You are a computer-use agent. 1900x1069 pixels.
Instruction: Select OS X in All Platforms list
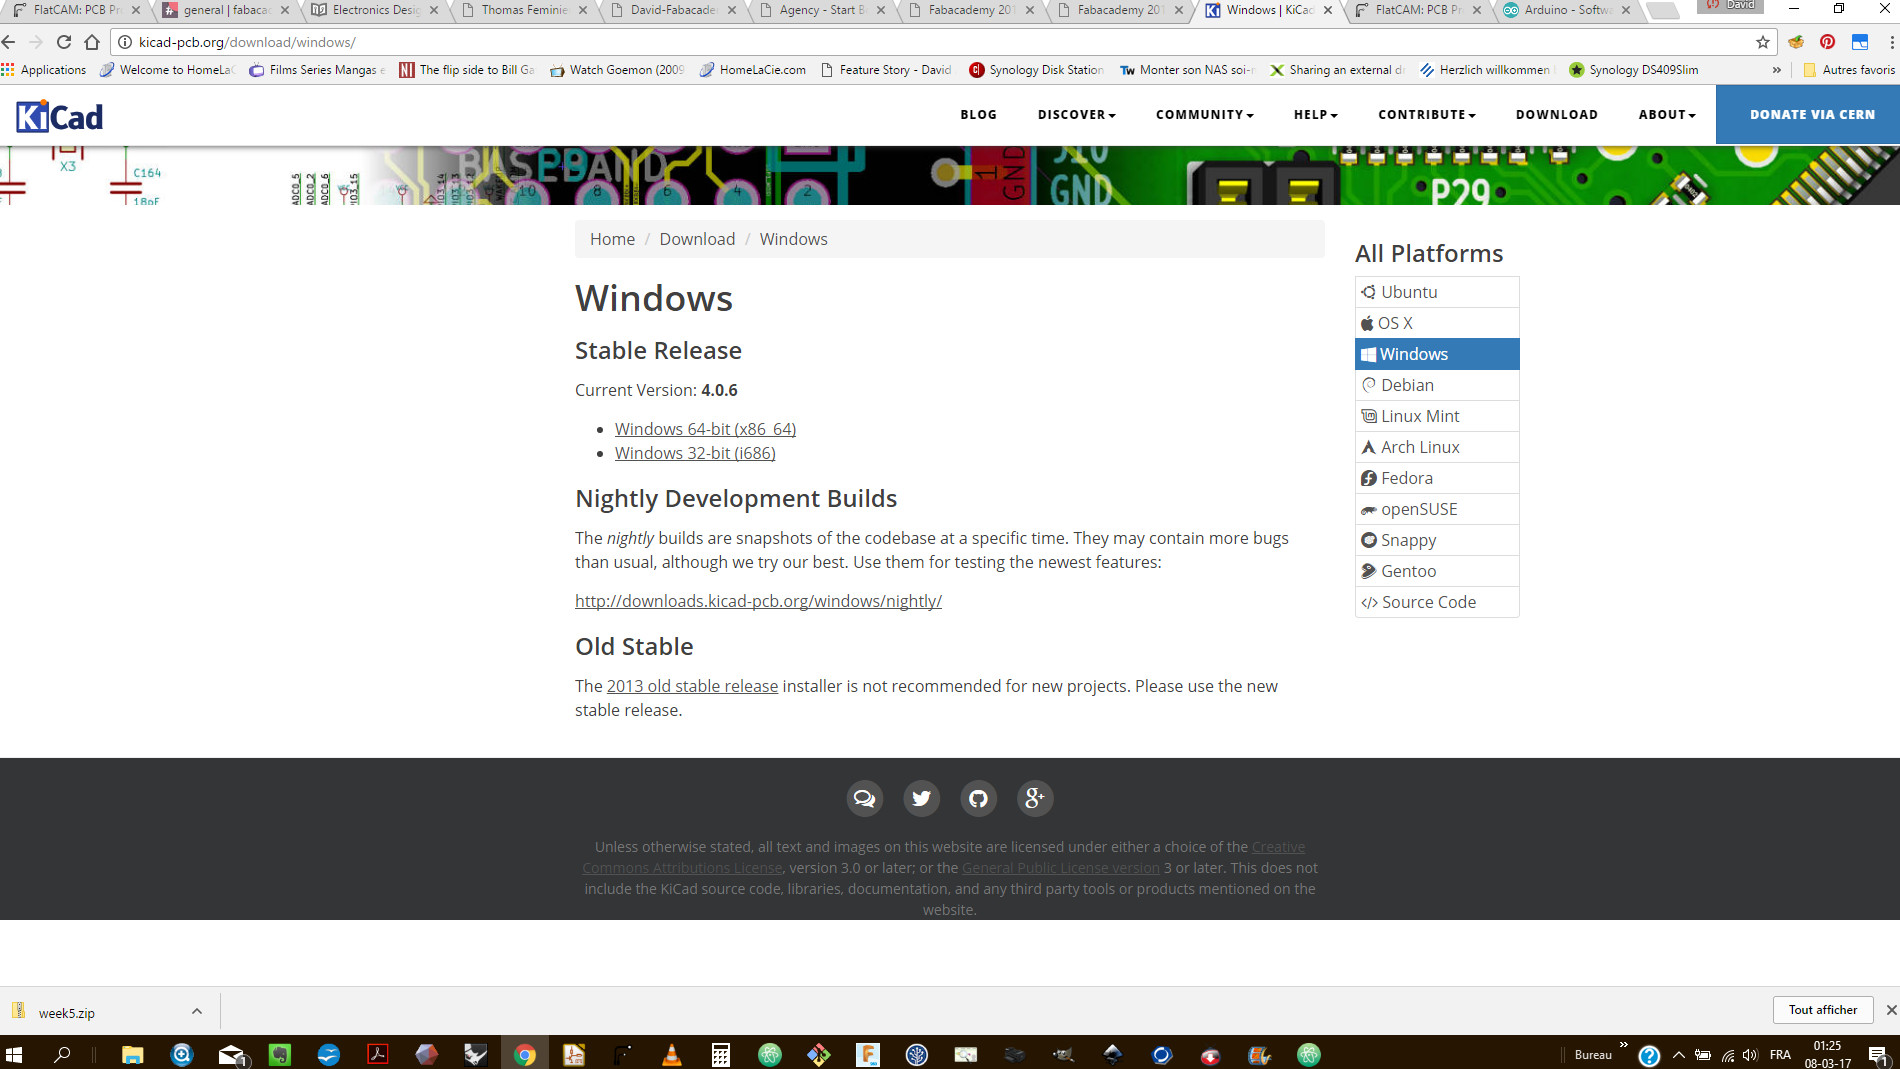(x=1437, y=323)
